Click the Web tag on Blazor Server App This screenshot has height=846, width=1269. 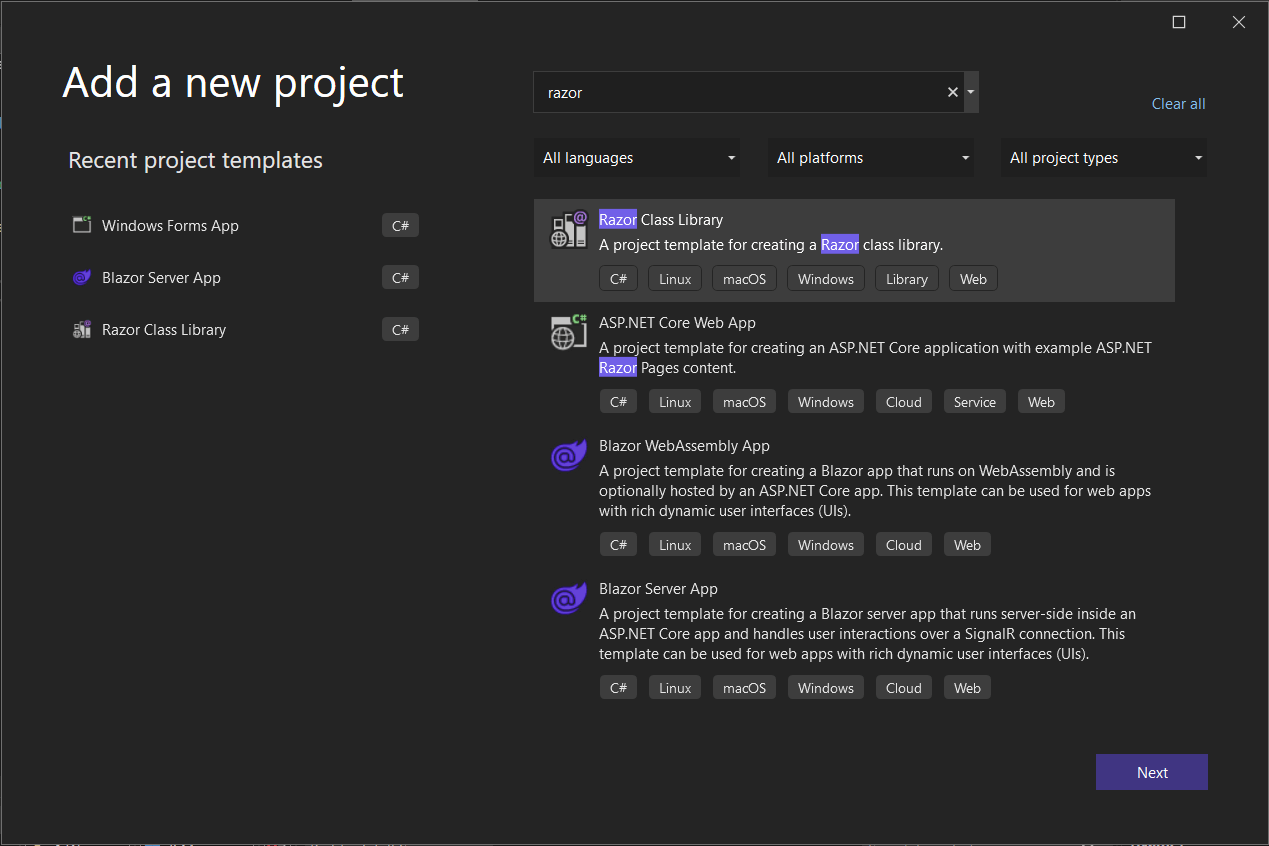click(966, 687)
